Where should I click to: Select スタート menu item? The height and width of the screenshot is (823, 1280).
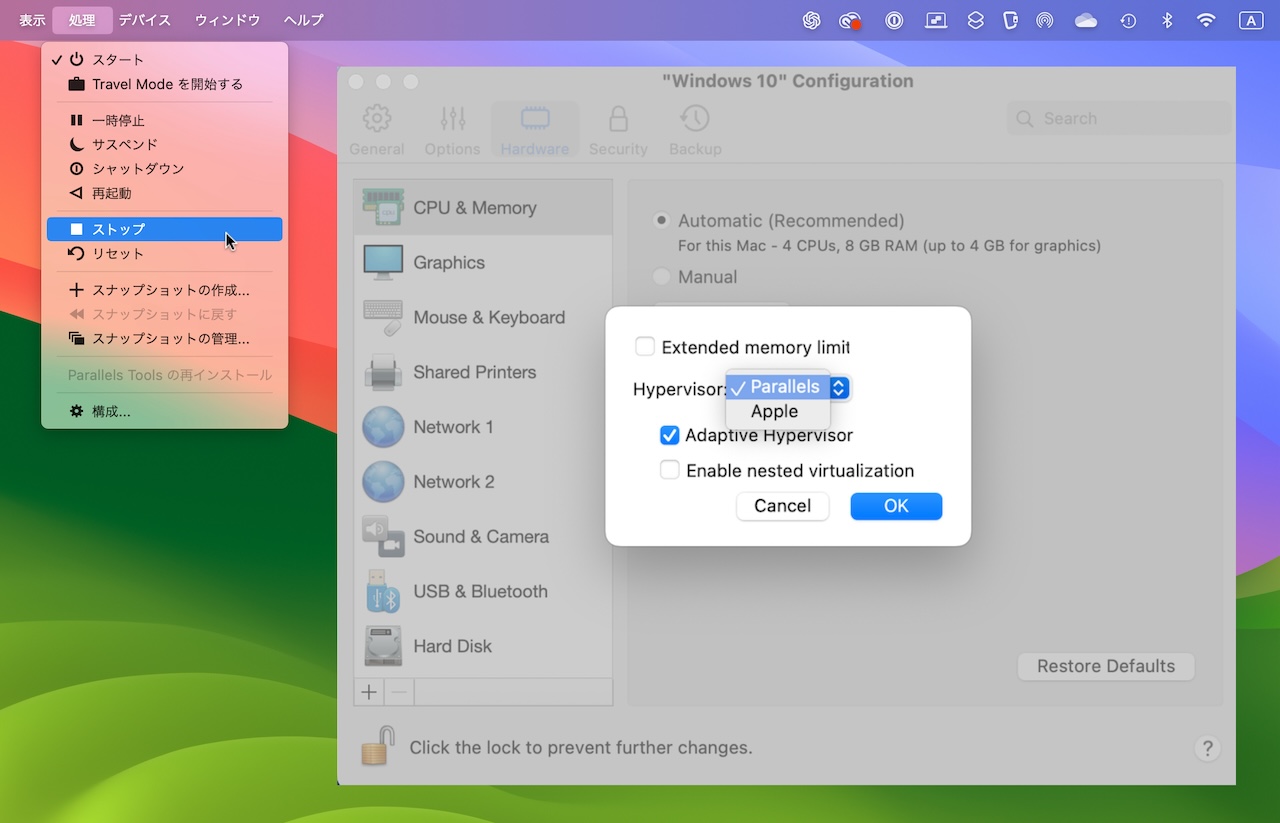coord(165,60)
